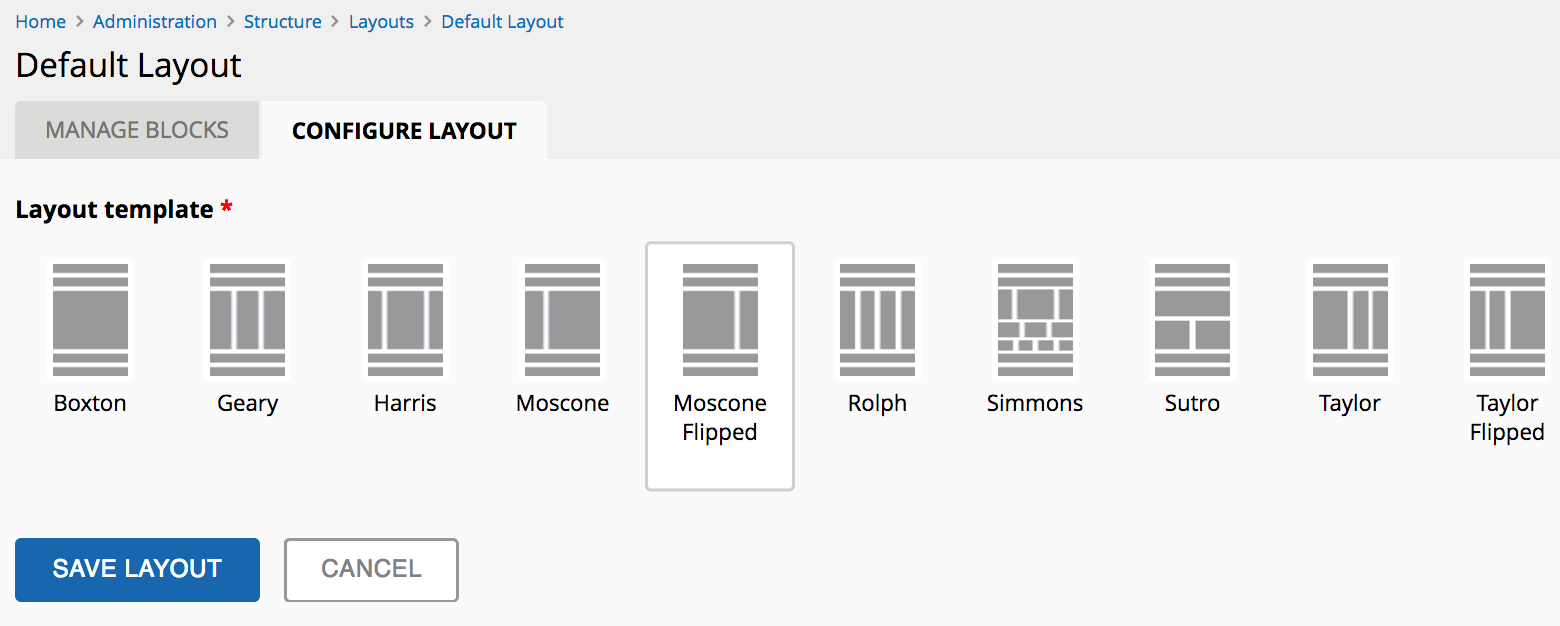
Task: Open the Layouts breadcrumb link
Action: (x=381, y=21)
